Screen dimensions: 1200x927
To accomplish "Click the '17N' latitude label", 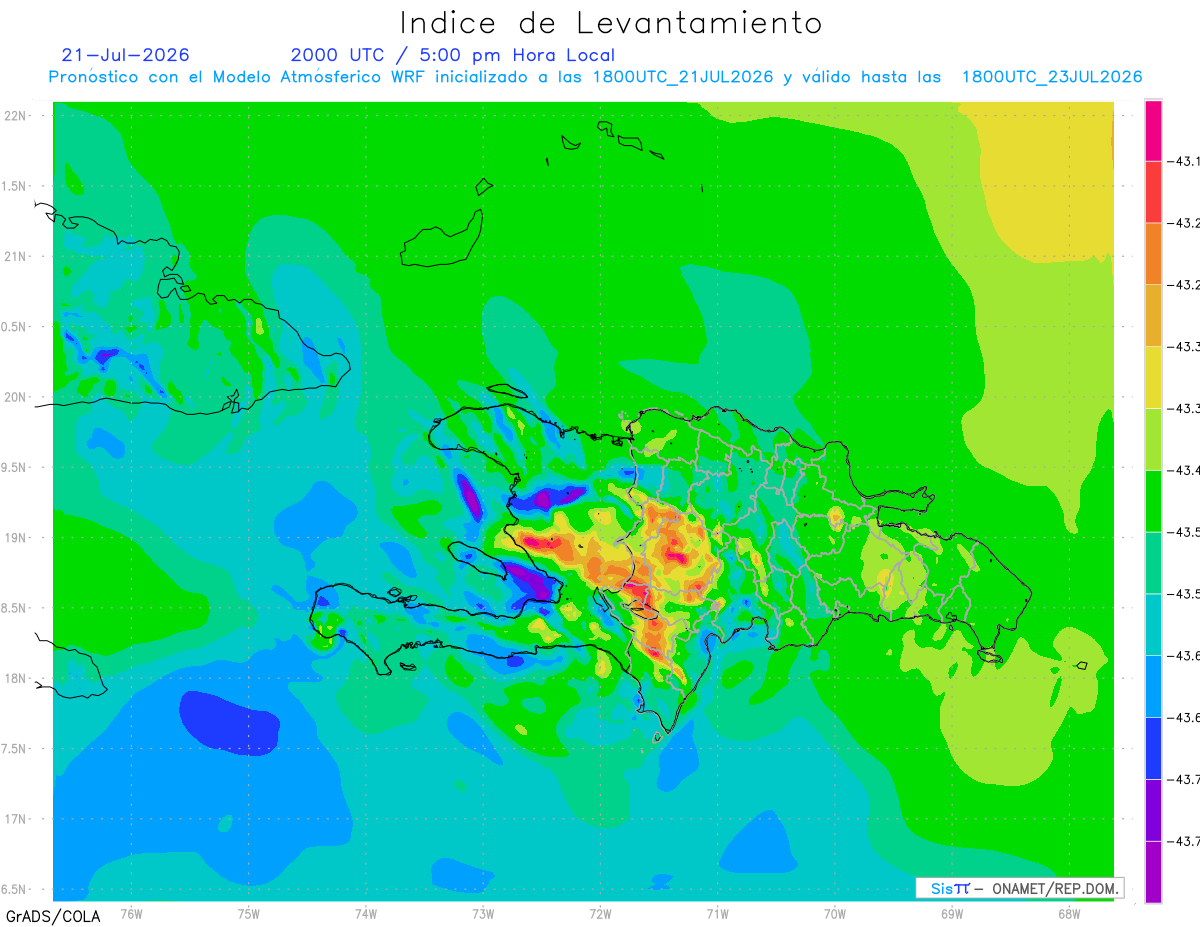I will 17,819.
